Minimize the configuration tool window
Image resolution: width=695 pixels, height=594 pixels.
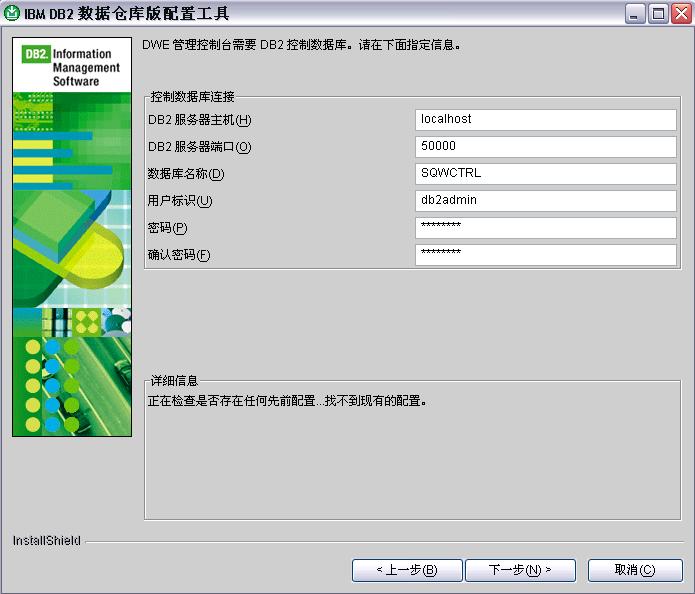636,14
